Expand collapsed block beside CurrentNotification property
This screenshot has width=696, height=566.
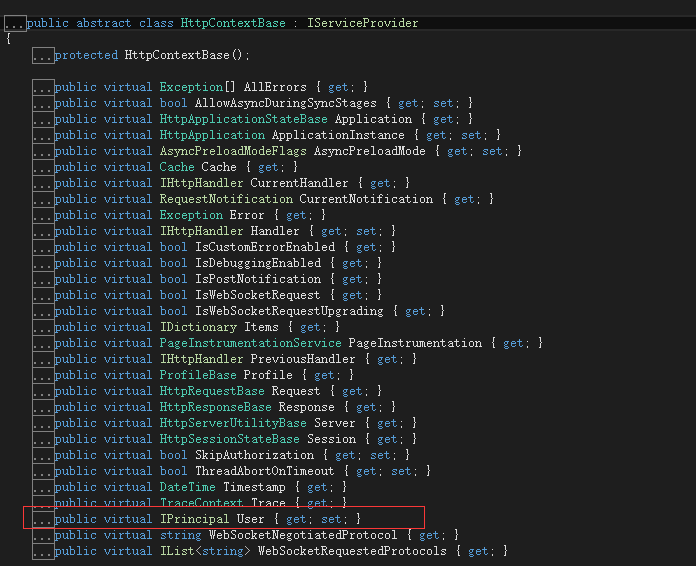pyautogui.click(x=43, y=200)
